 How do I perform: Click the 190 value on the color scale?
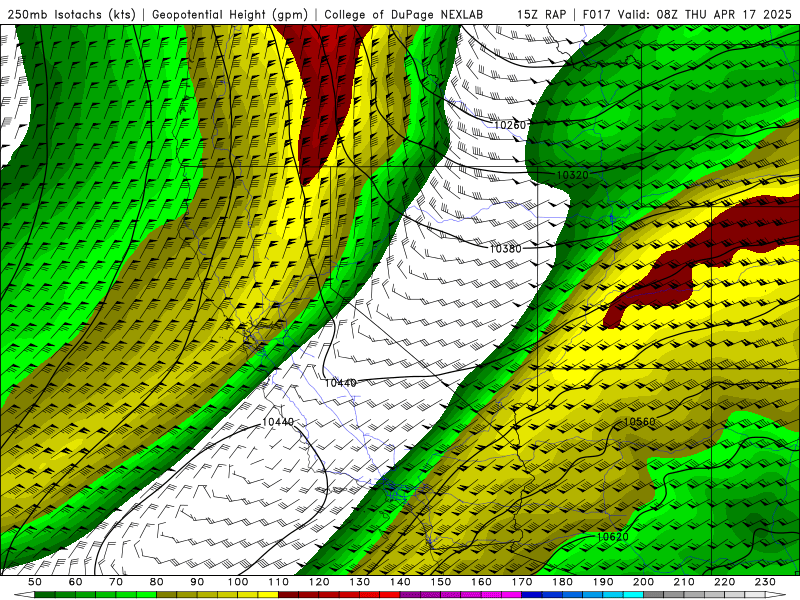(603, 582)
